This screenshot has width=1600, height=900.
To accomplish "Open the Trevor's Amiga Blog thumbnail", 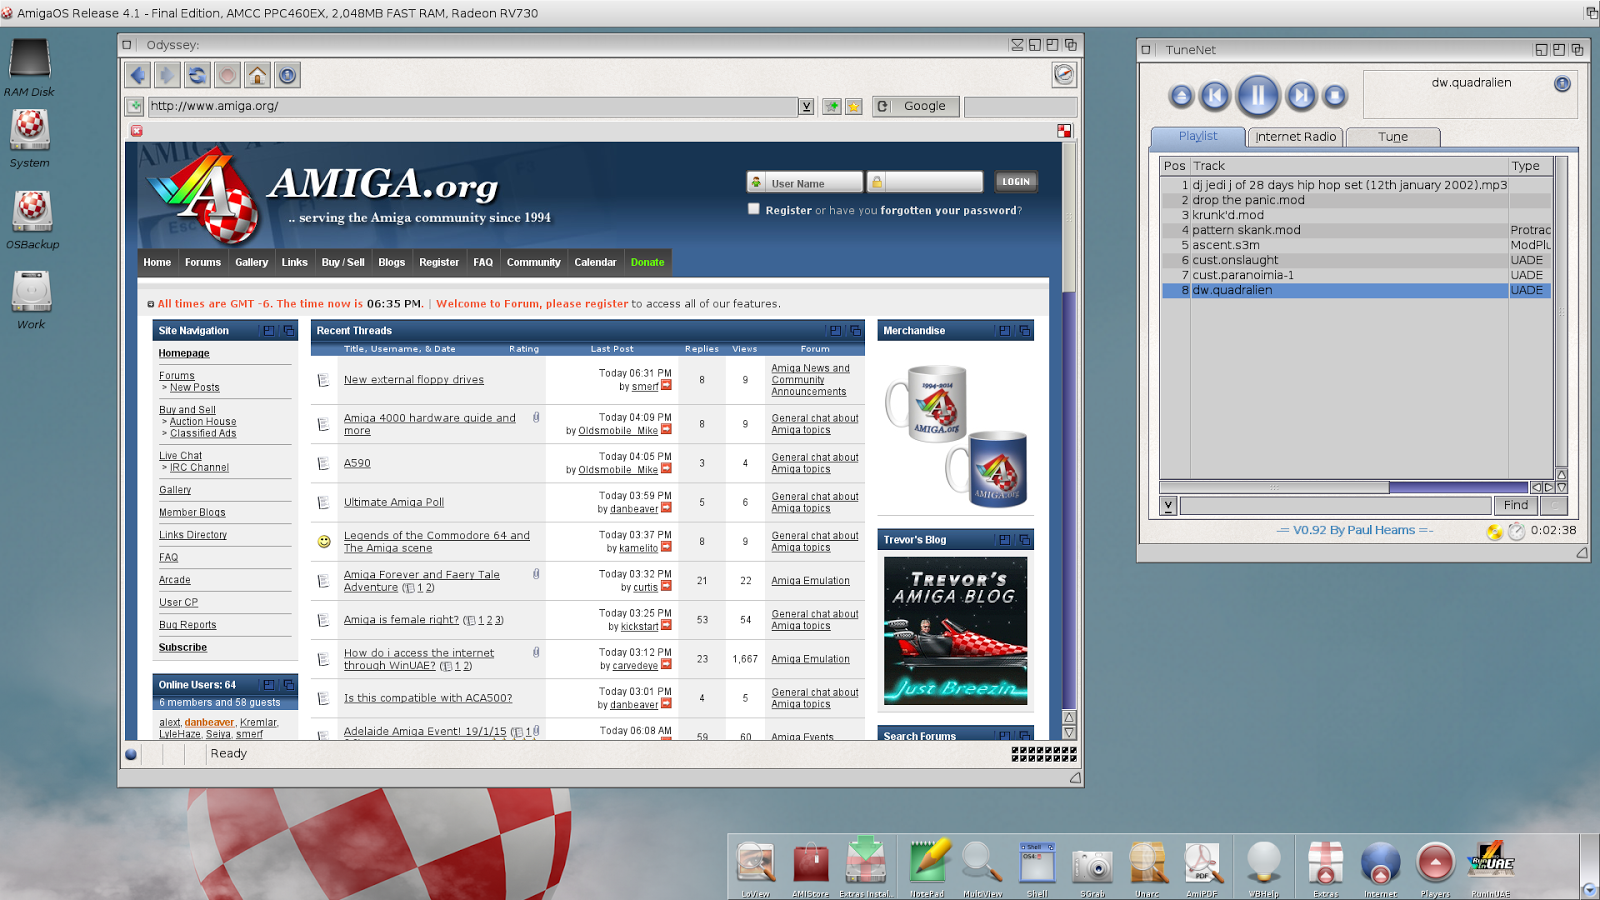I will point(955,631).
